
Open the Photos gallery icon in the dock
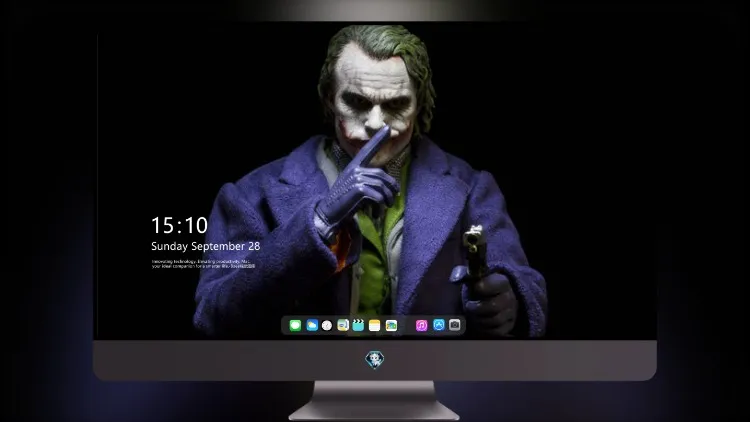coord(391,325)
